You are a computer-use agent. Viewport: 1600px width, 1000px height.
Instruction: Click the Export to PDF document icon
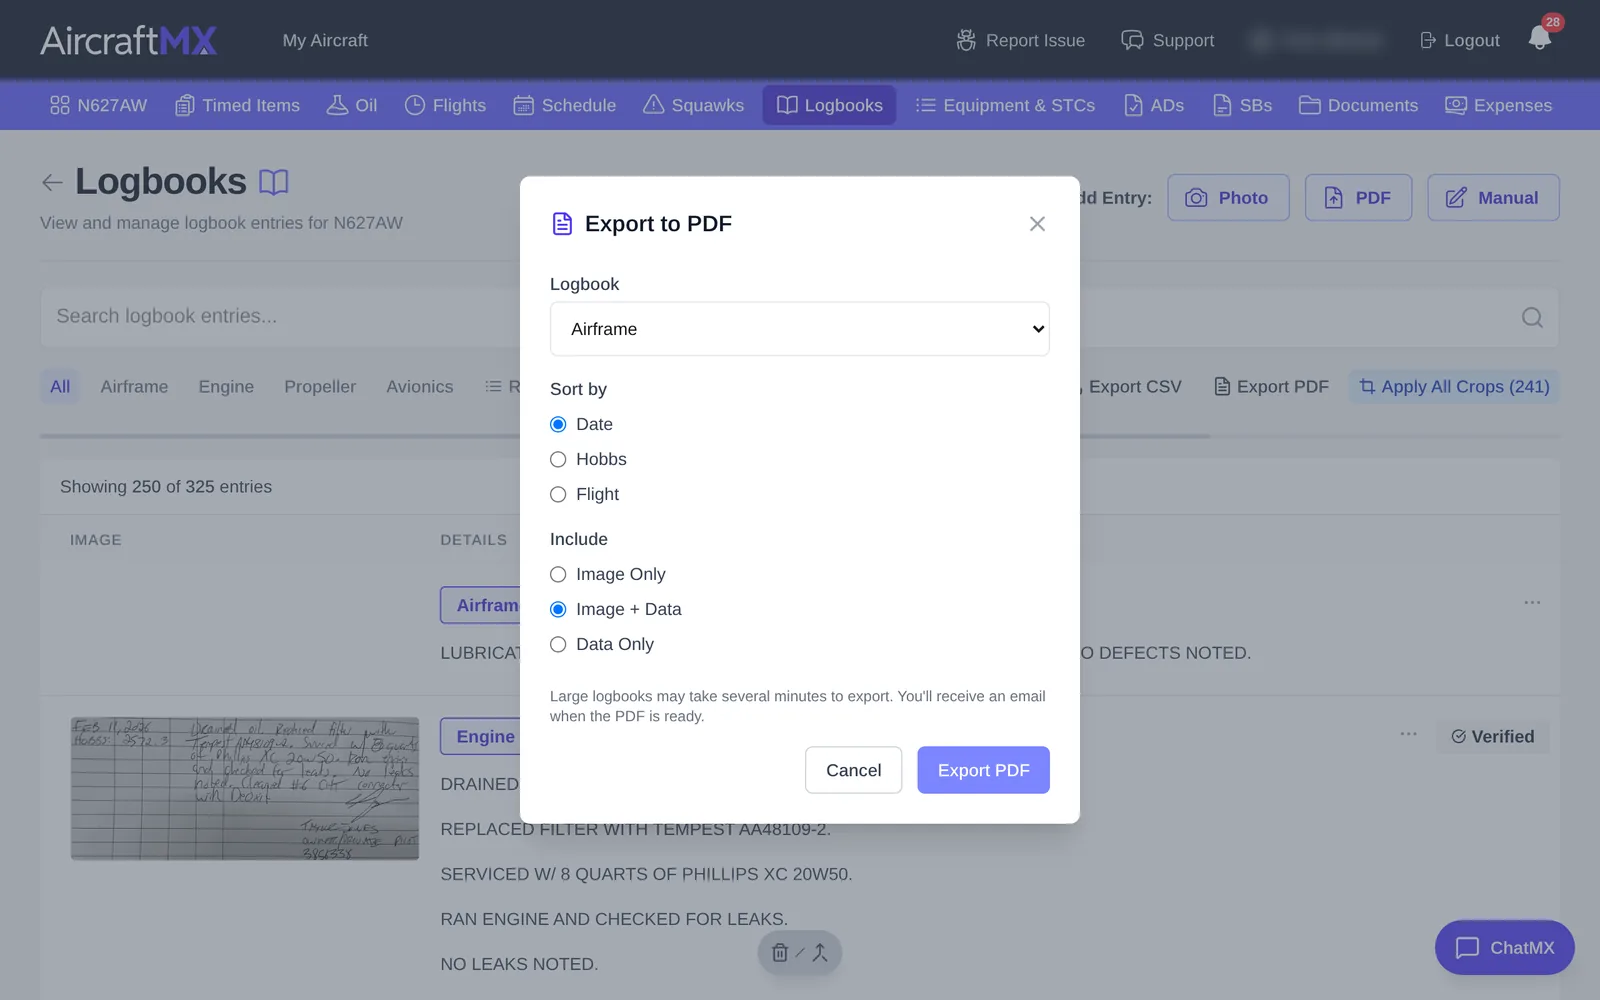click(x=562, y=224)
